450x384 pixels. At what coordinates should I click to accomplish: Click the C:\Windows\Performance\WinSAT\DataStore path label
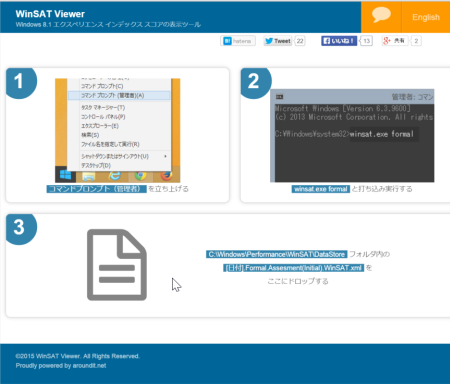pos(276,254)
